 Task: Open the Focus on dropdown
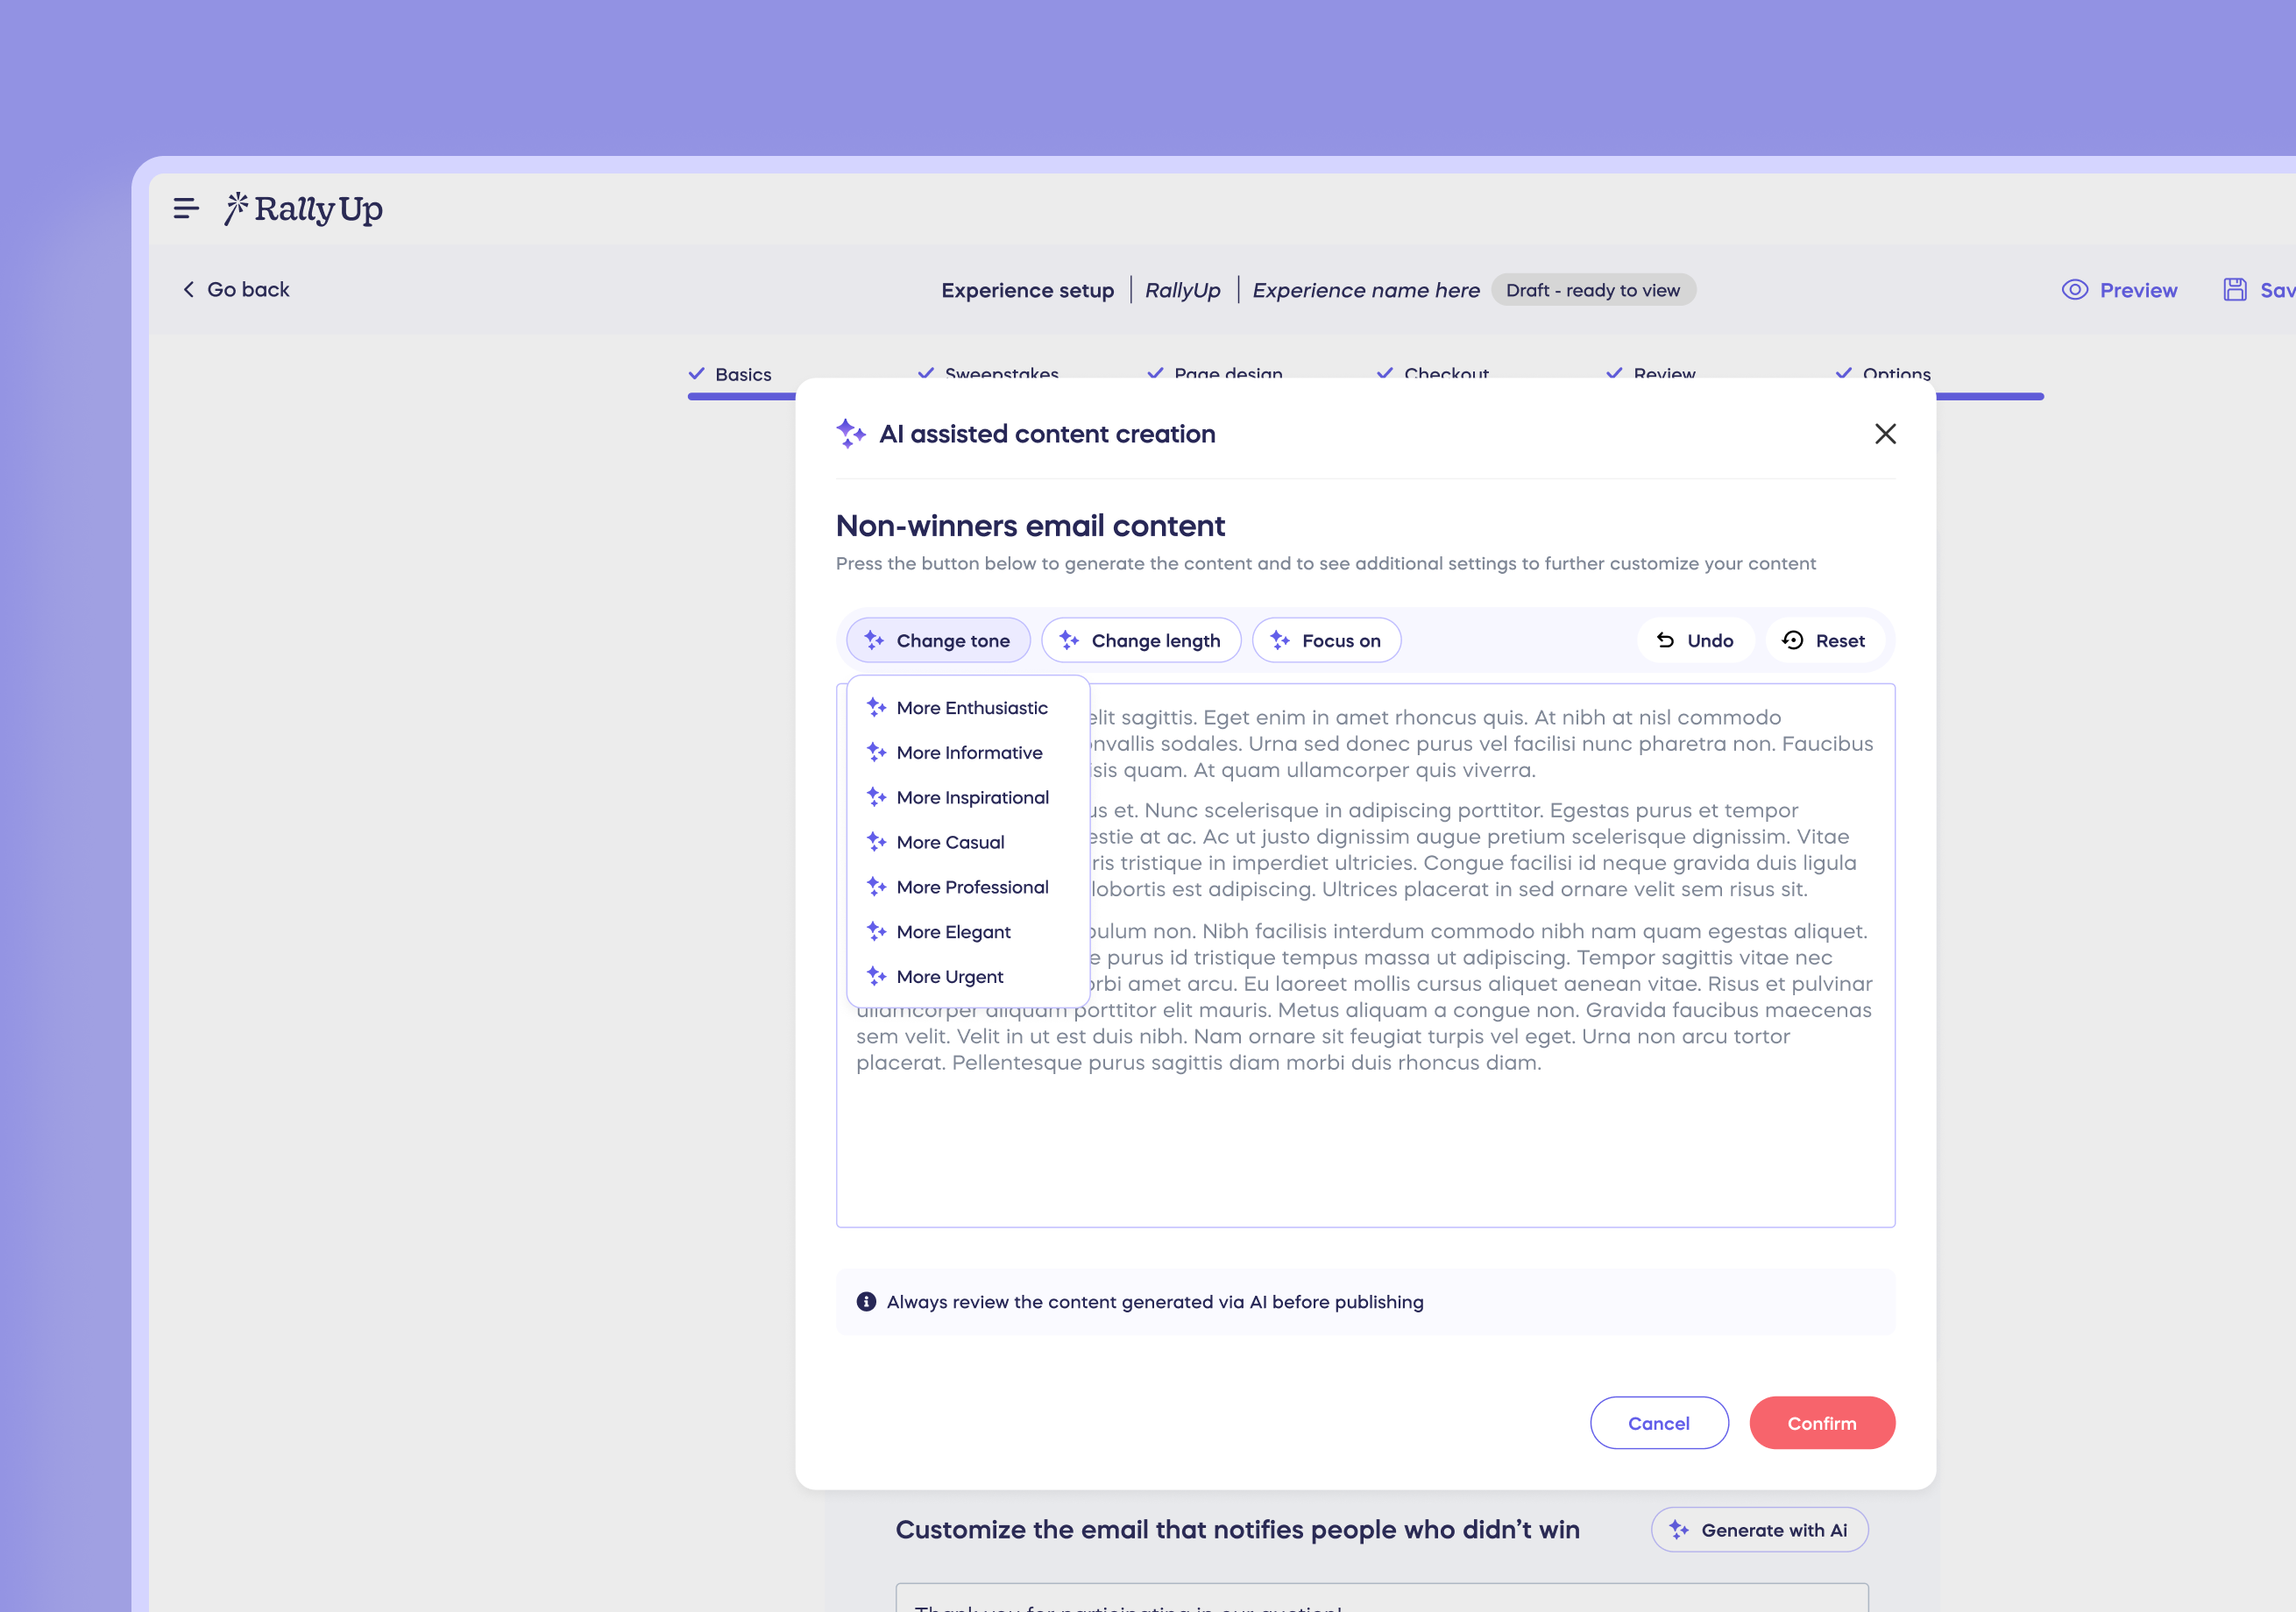pyautogui.click(x=1326, y=640)
